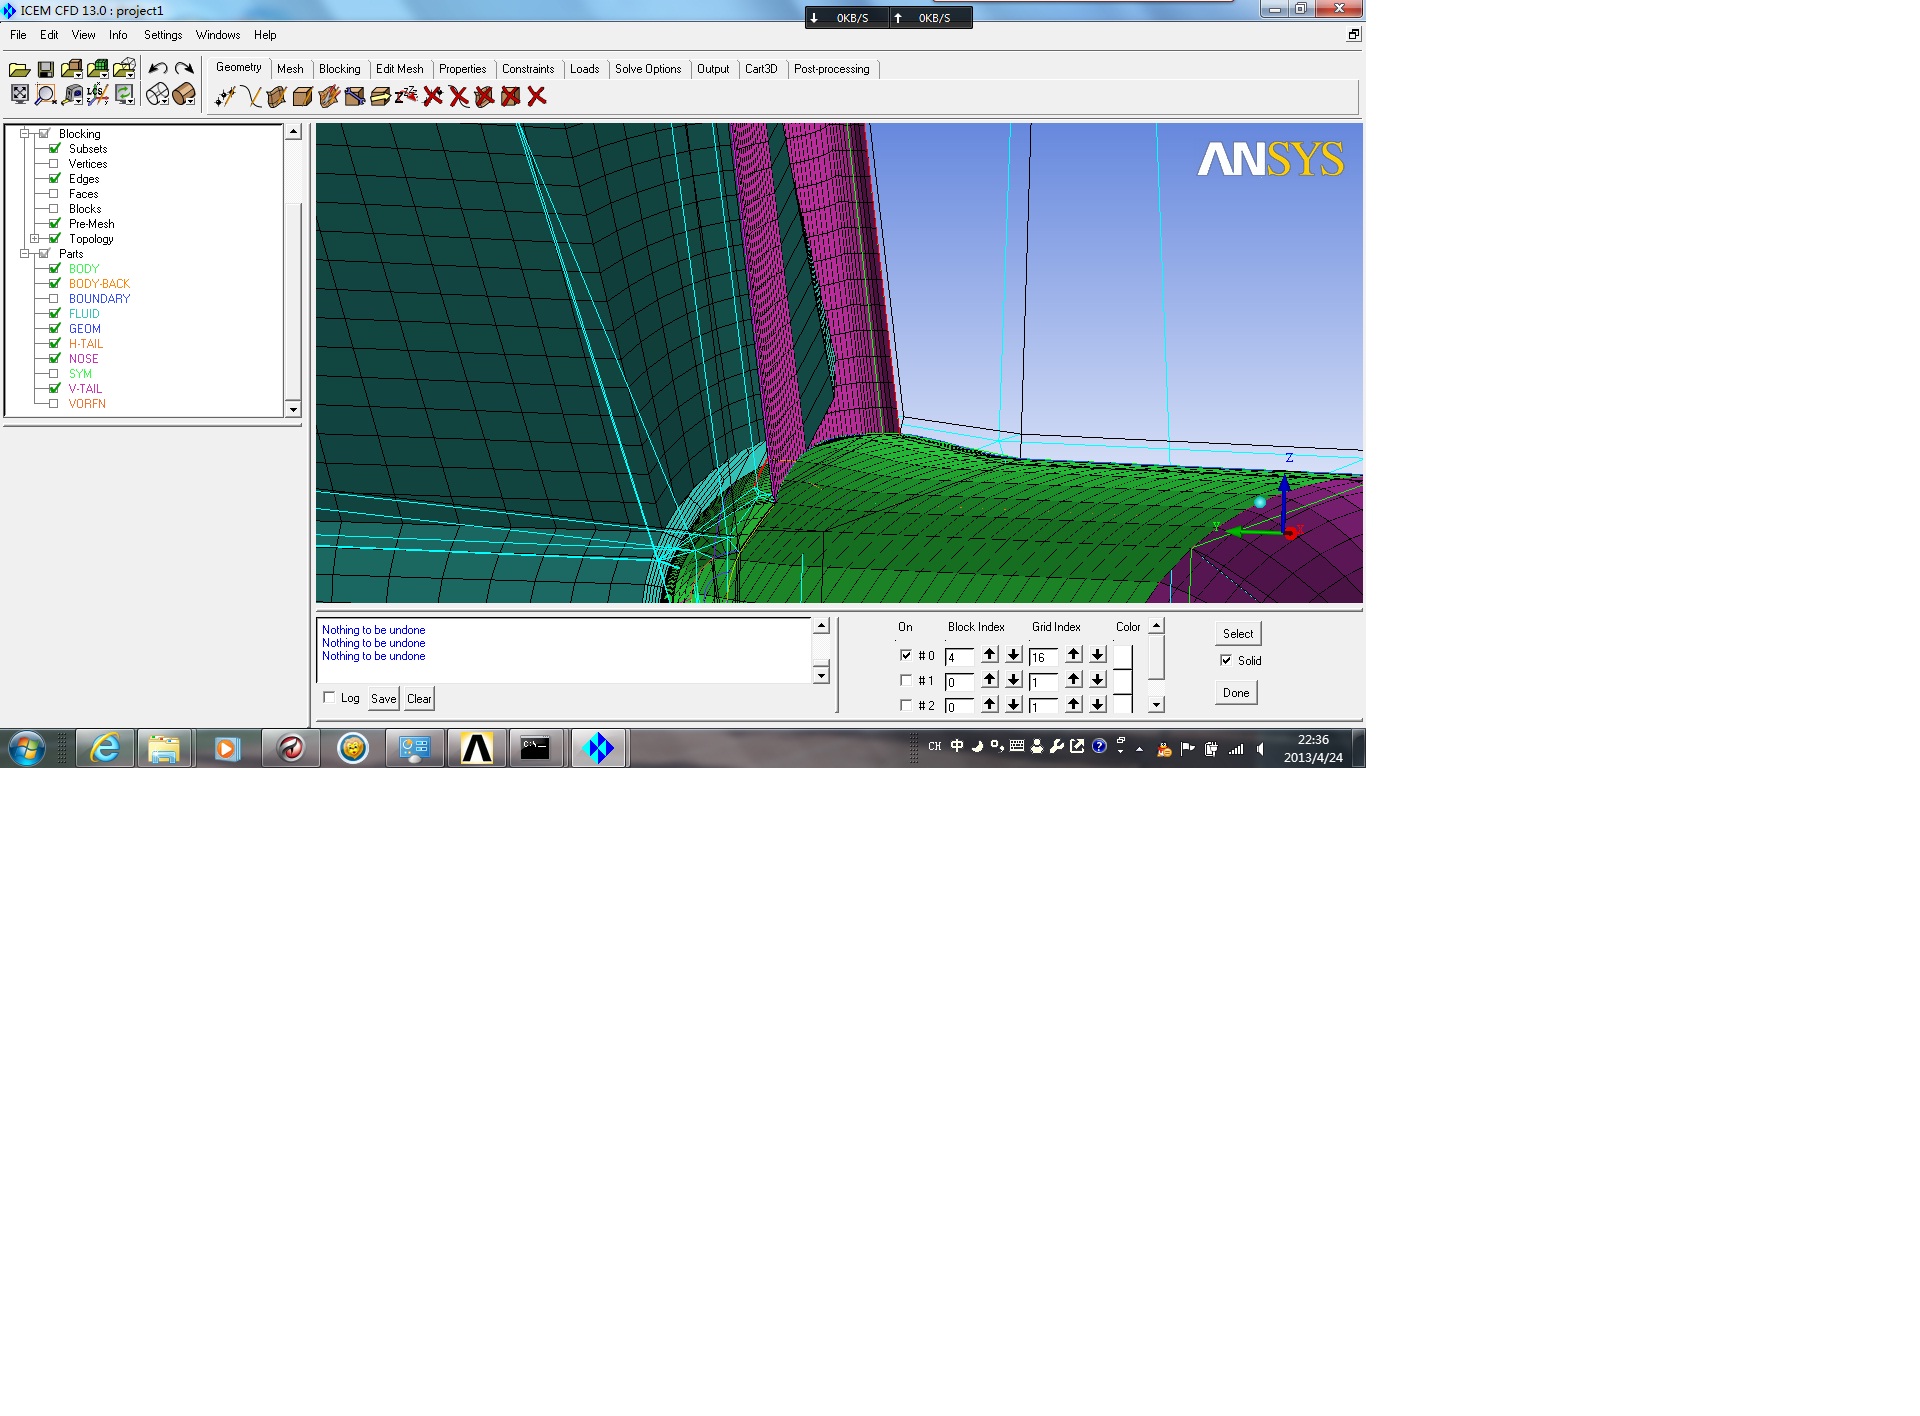Open the Settings menu
The height and width of the screenshot is (1416, 1920).
tap(162, 35)
